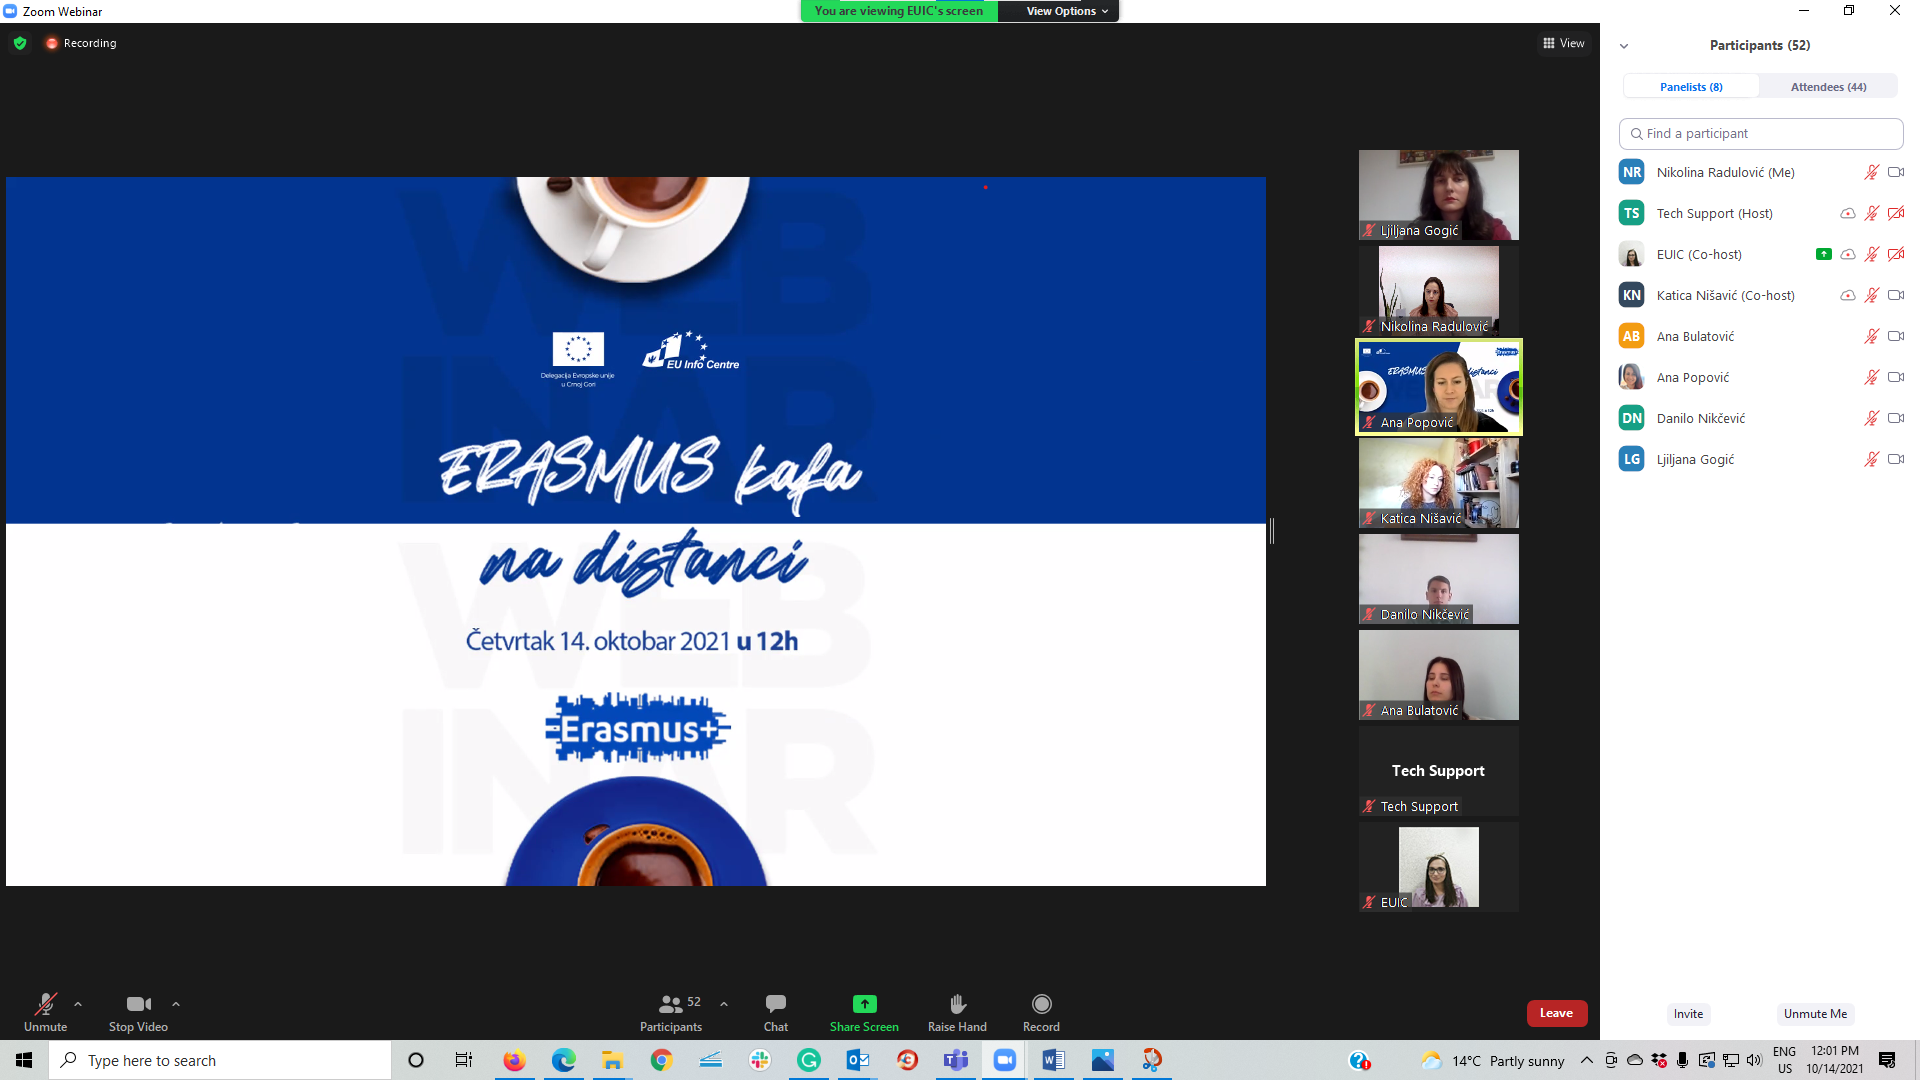Open audio options arrow beside Unmute
The height and width of the screenshot is (1080, 1920).
[78, 1004]
